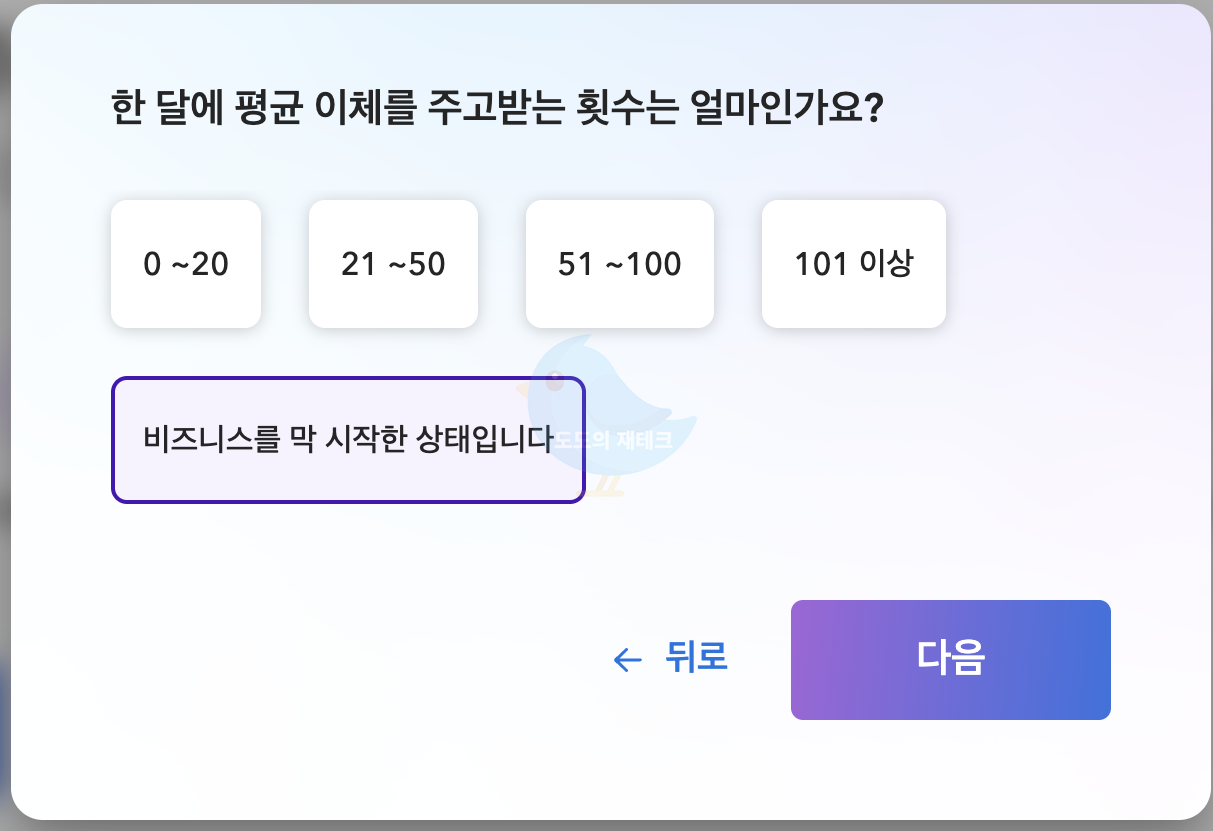Choose the lowest transfer range 0 ~20
Screen dimensions: 1213x831
point(186,263)
